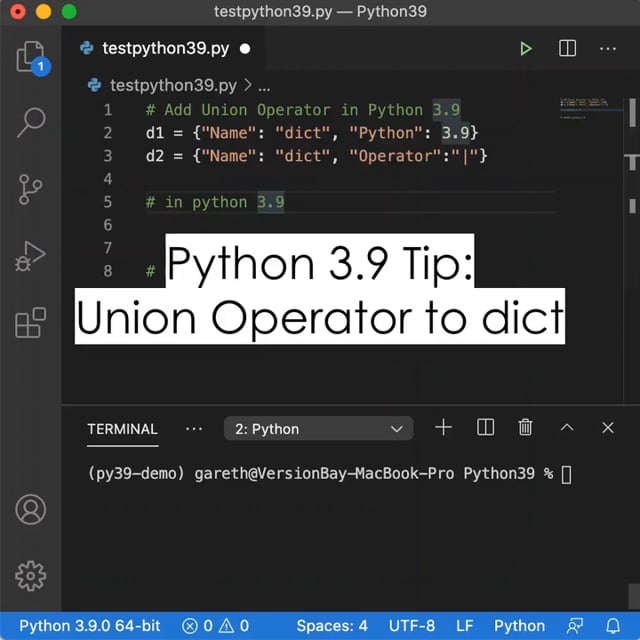Viewport: 640px width, 640px height.
Task: Kill the terminal with the trash icon
Action: point(525,427)
